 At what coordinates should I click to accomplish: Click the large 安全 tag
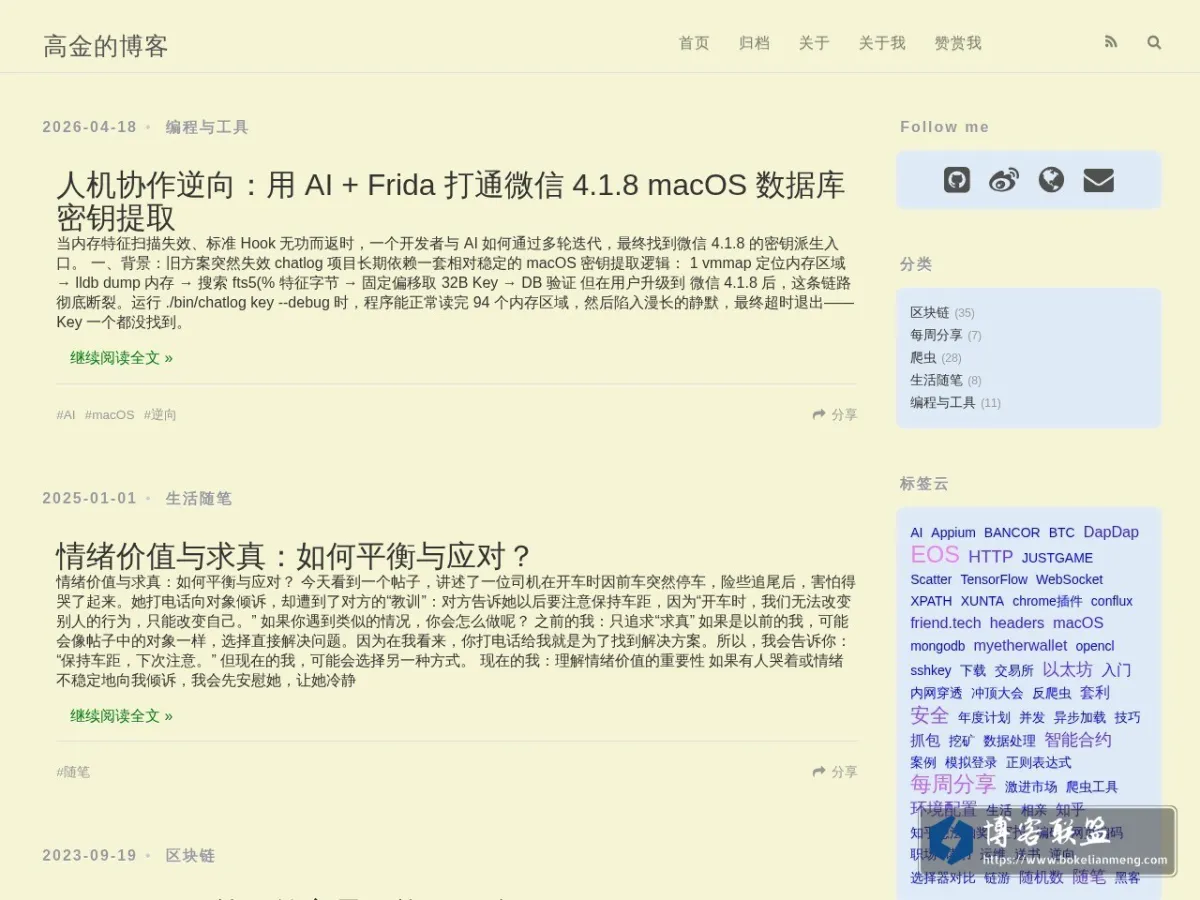pos(929,716)
